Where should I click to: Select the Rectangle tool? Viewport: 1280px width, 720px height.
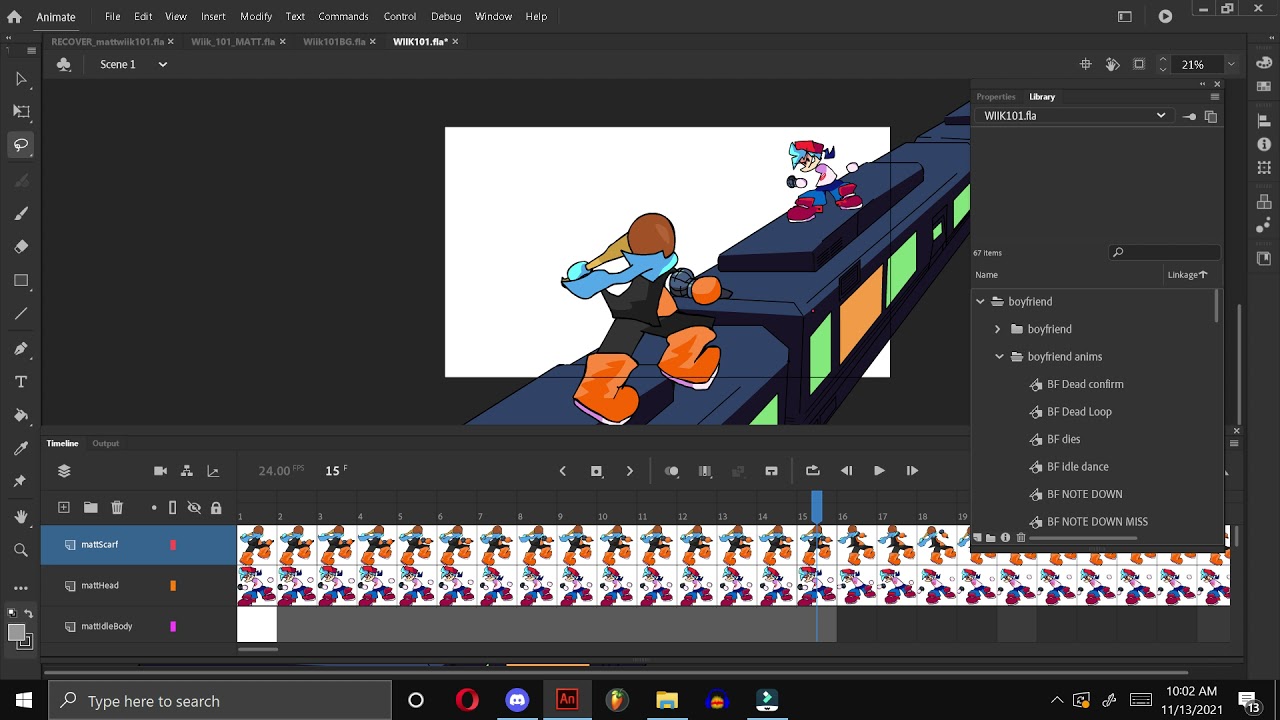(21, 281)
